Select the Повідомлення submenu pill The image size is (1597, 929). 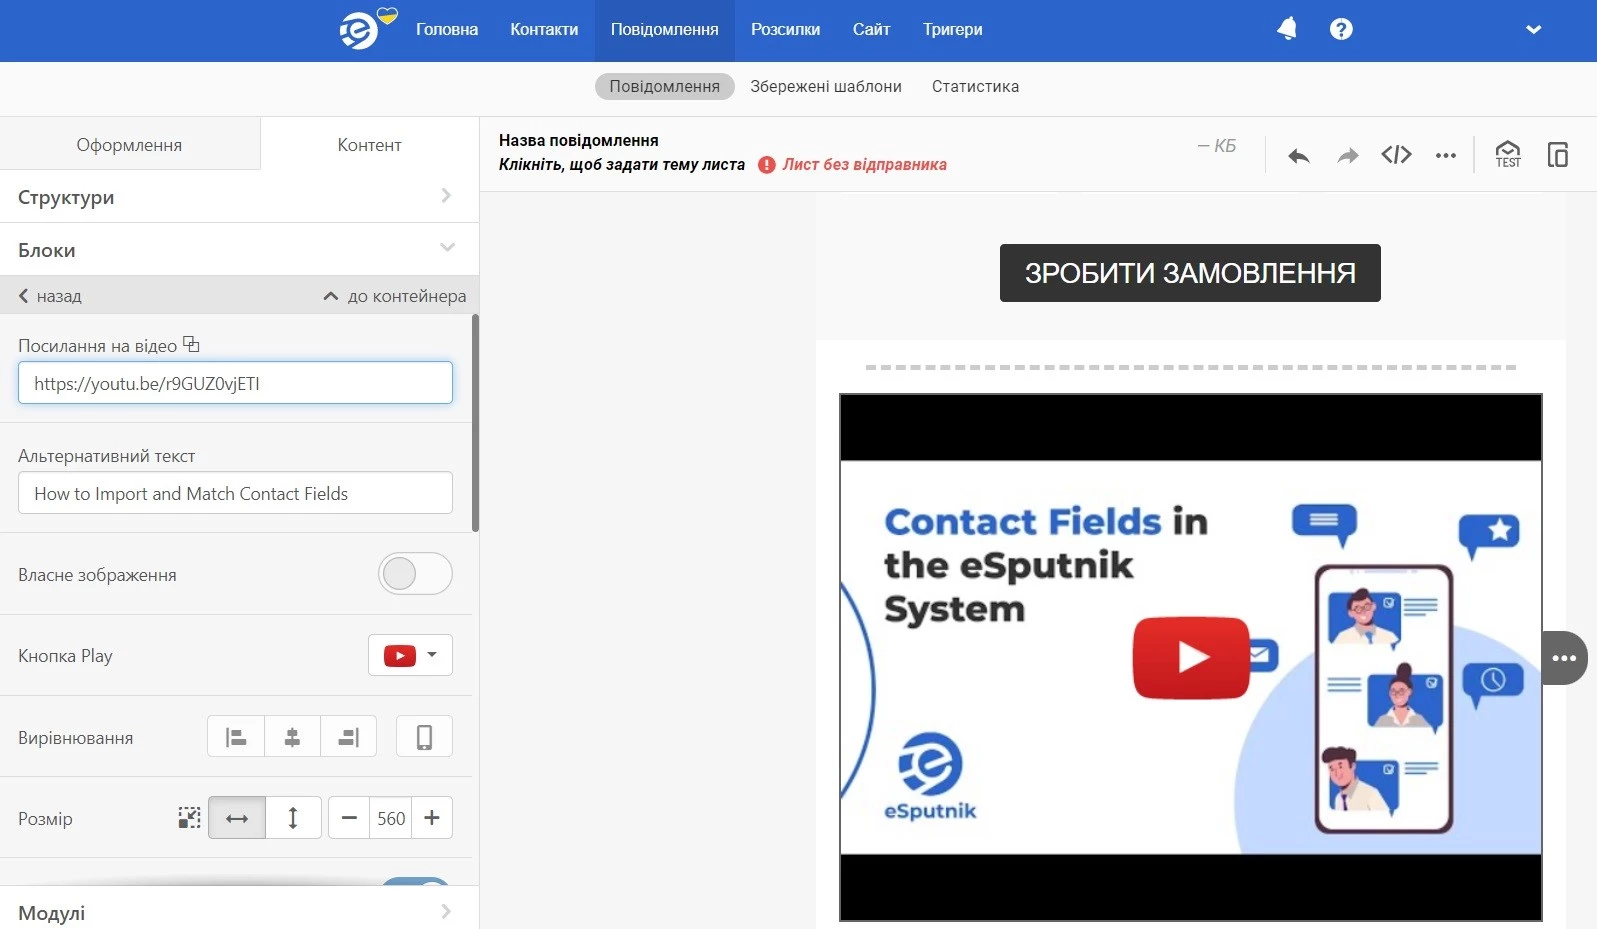pos(665,86)
